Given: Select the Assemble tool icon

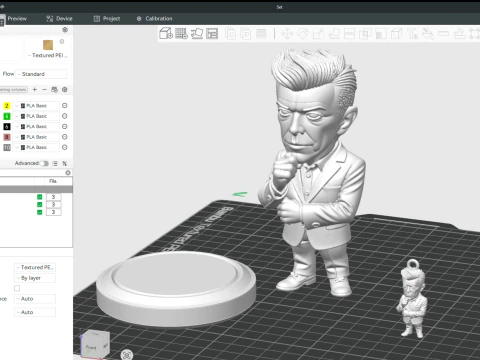Looking at the screenshot, I should [x=459, y=34].
